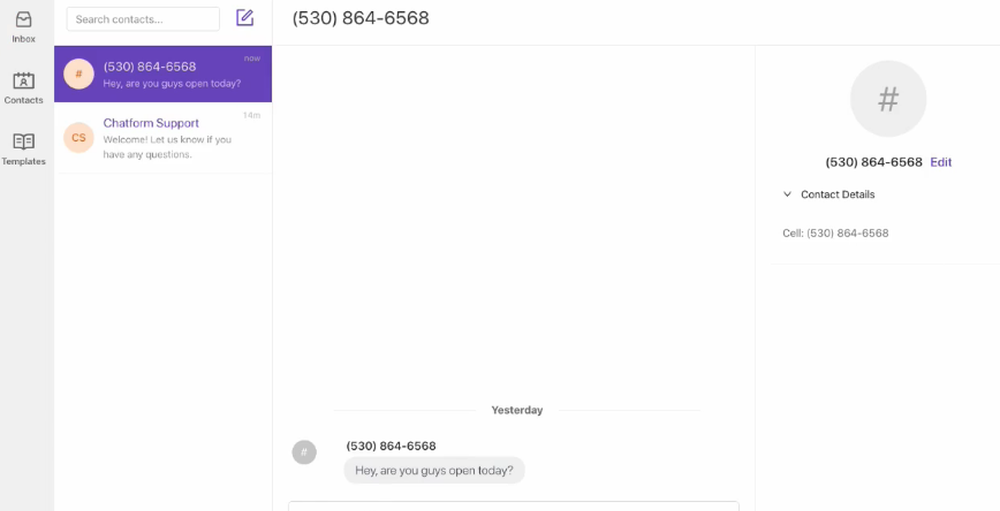Screen dimensions: 1000x511
Task: Open the Templates book icon
Action: coord(24,142)
